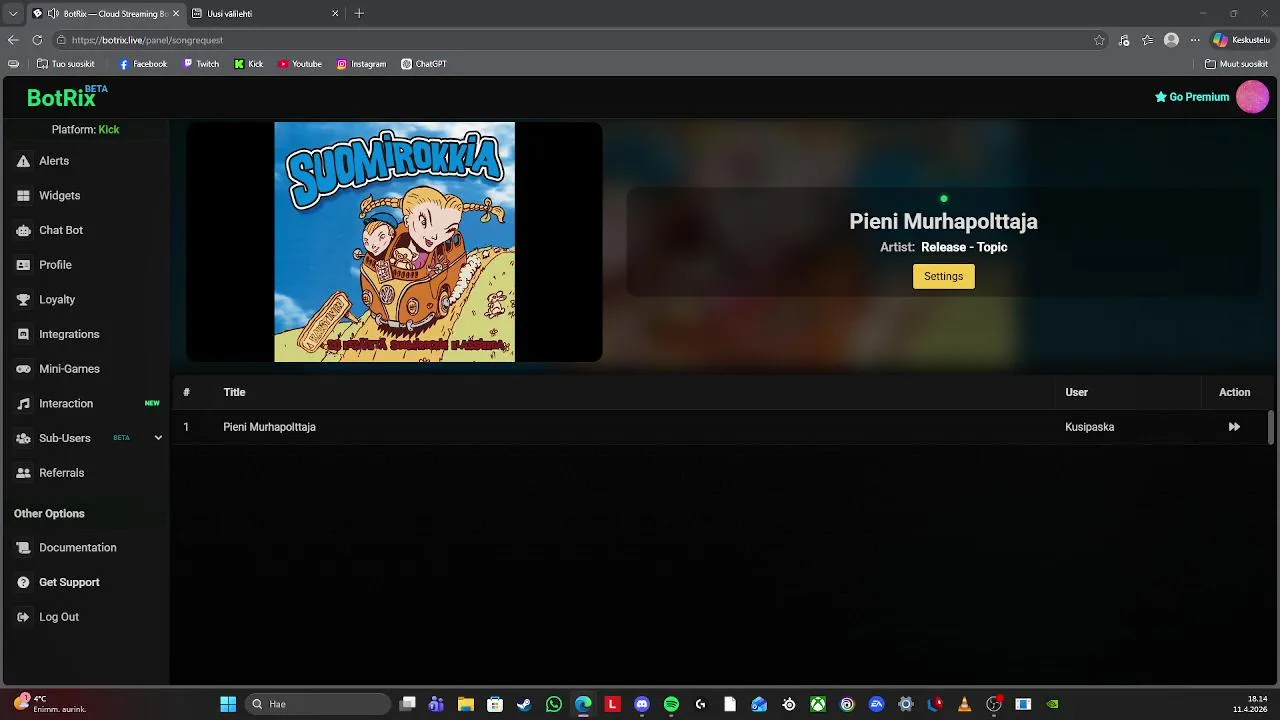The height and width of the screenshot is (720, 1280).
Task: Switch to the Uusi välilehti tab
Action: [x=265, y=14]
